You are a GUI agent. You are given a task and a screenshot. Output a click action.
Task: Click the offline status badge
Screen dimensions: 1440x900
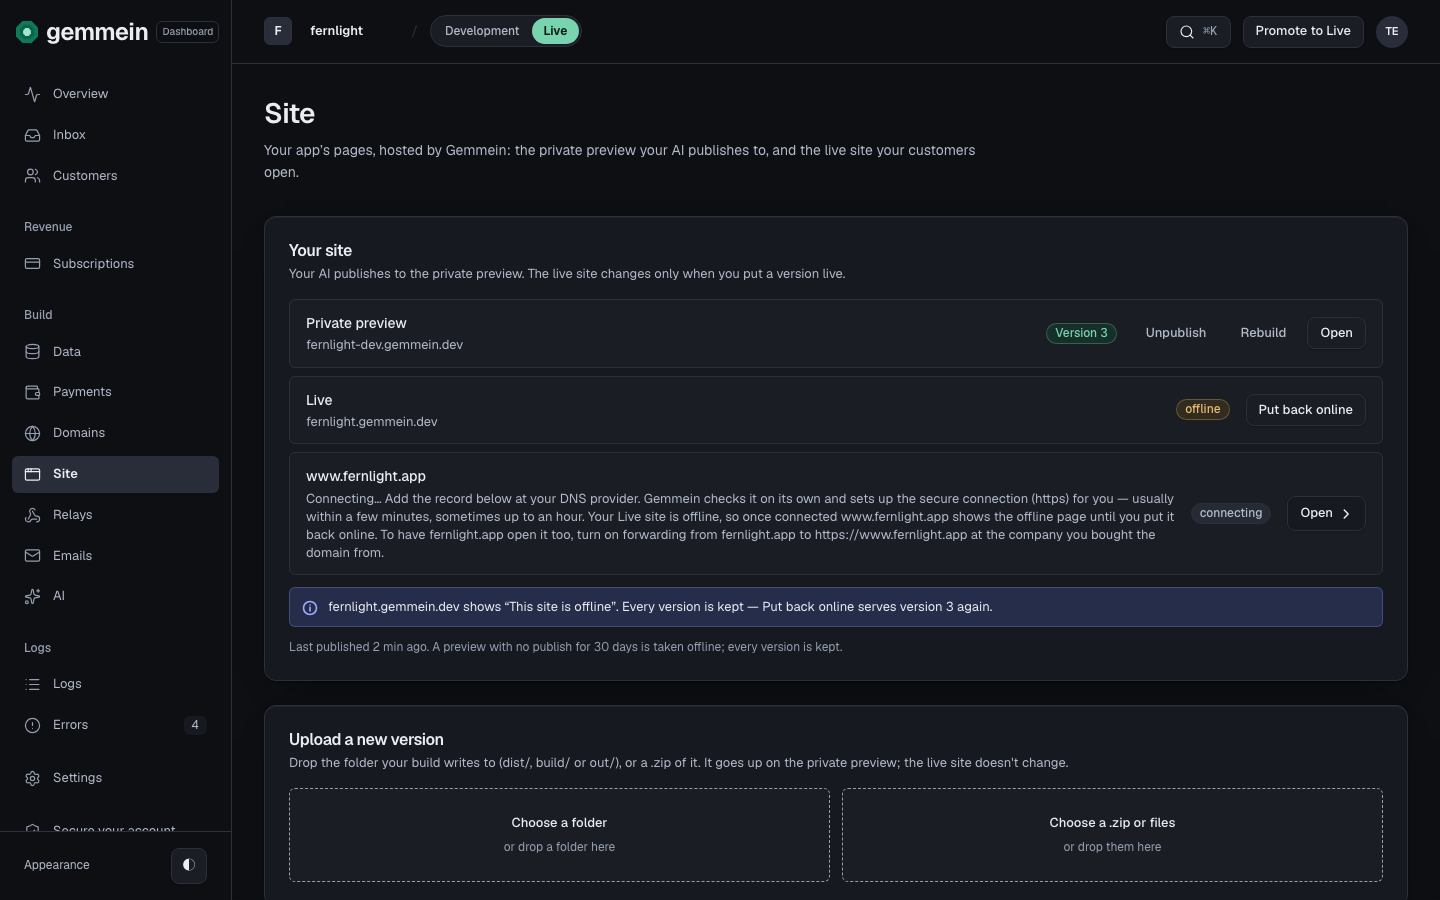pyautogui.click(x=1202, y=409)
